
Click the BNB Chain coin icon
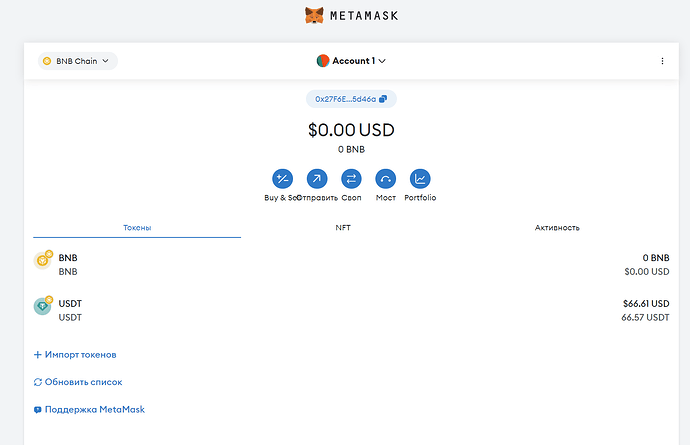point(47,61)
